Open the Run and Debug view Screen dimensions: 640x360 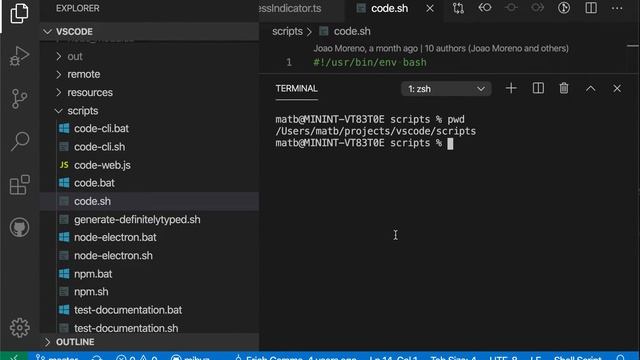[x=19, y=56]
